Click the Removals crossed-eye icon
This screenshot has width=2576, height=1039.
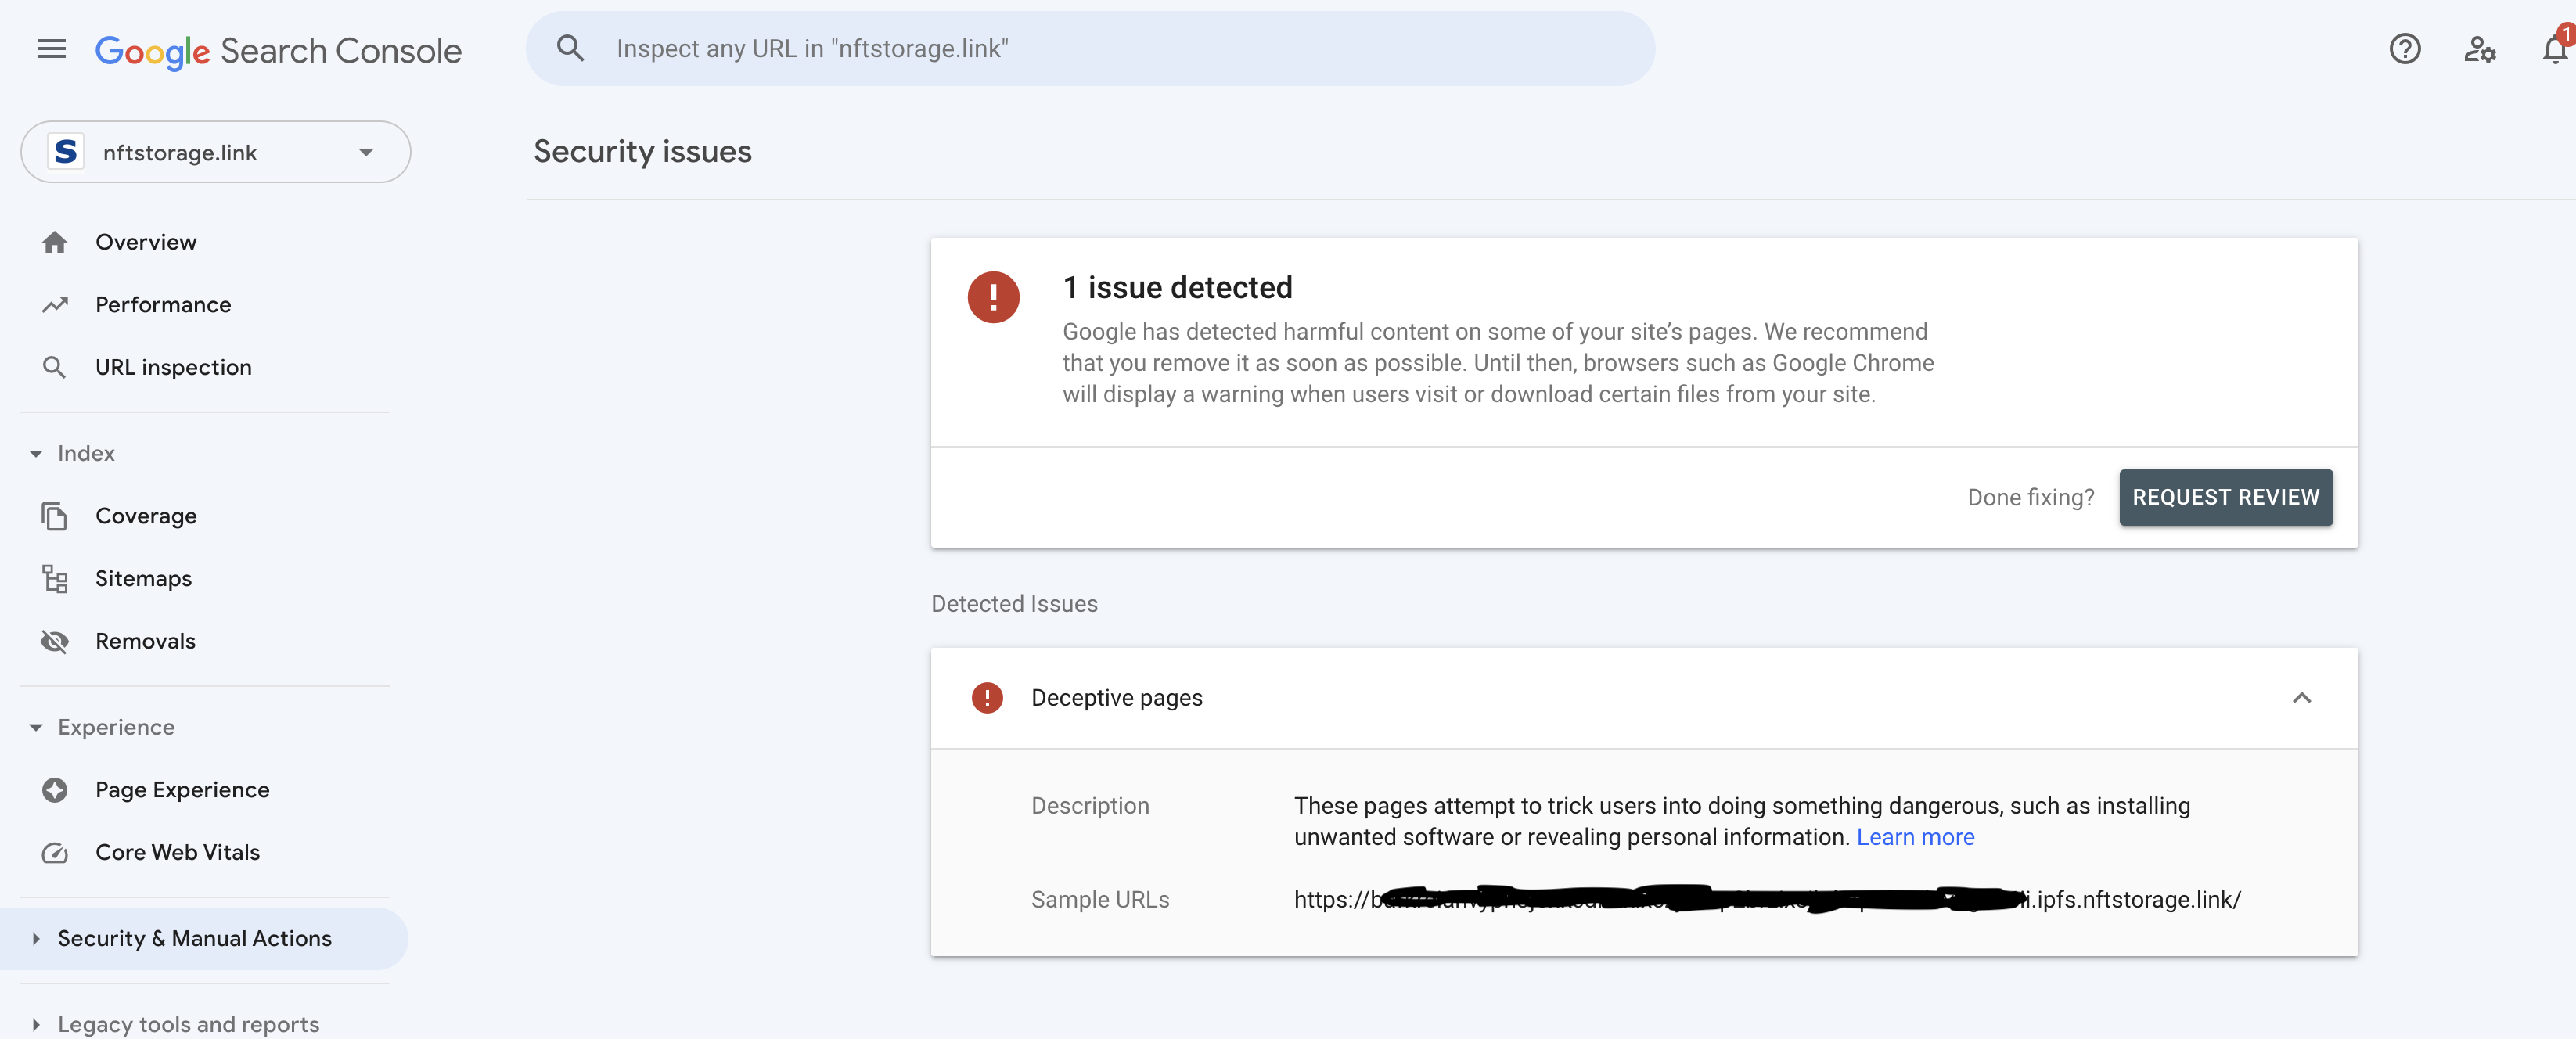(55, 641)
